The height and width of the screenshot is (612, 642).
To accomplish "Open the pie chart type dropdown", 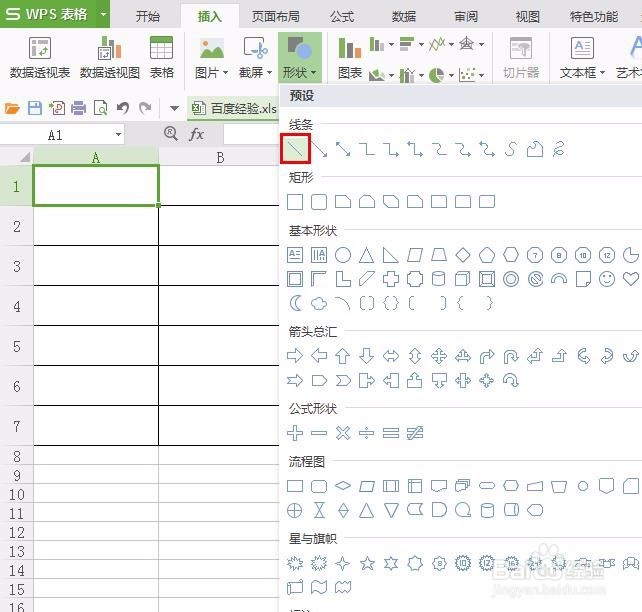I will pyautogui.click(x=451, y=75).
